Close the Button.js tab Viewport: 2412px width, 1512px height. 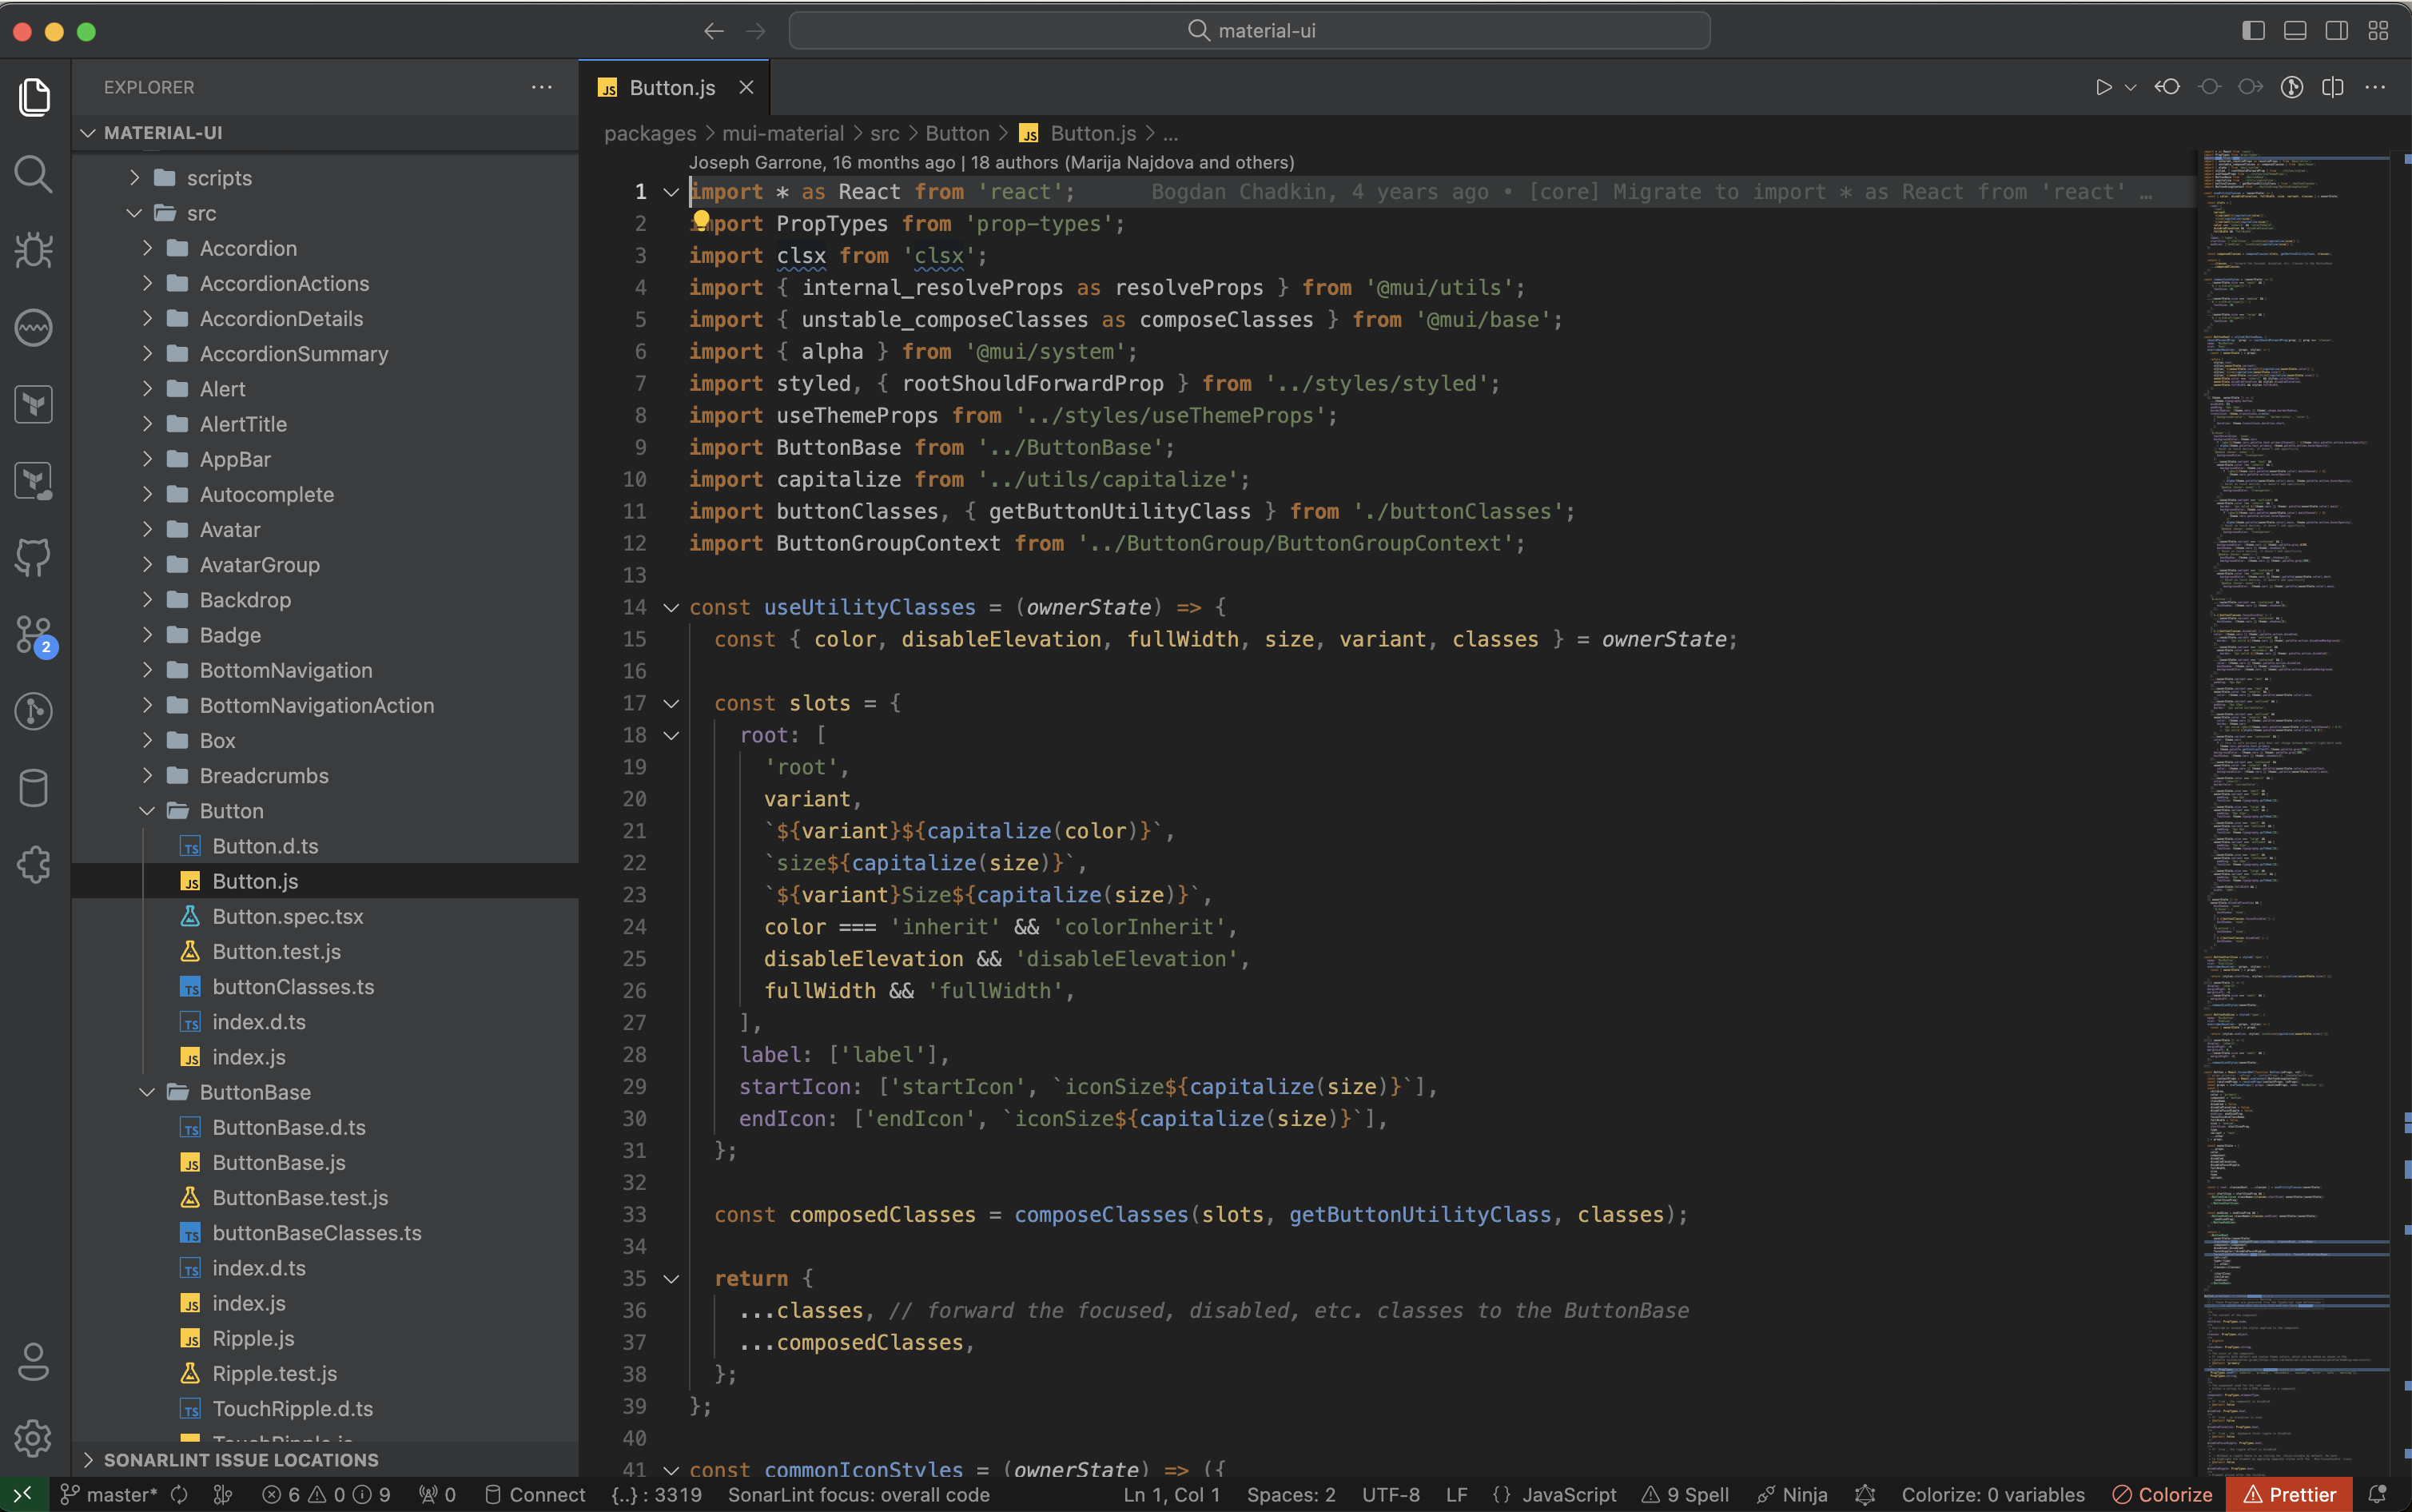[746, 87]
